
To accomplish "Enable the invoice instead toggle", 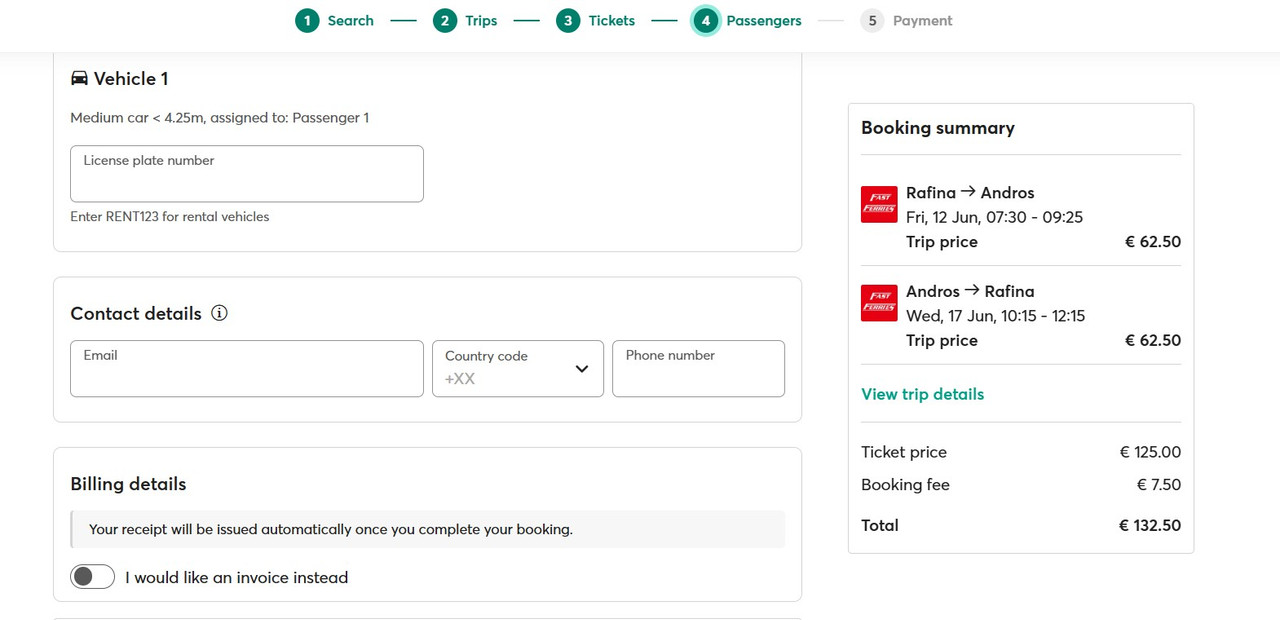I will pyautogui.click(x=92, y=577).
